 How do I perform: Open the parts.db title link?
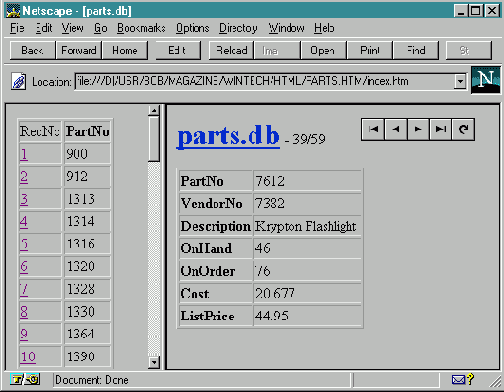[228, 136]
